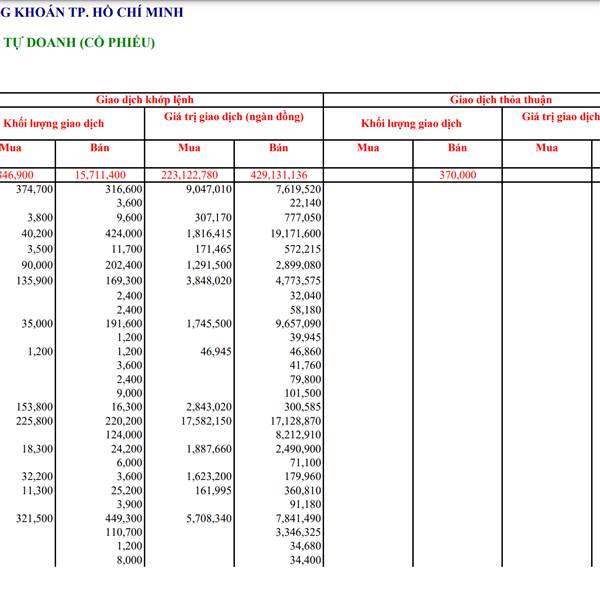Screen dimensions: 600x600
Task: Click cell value 777,050
Action: tap(303, 218)
